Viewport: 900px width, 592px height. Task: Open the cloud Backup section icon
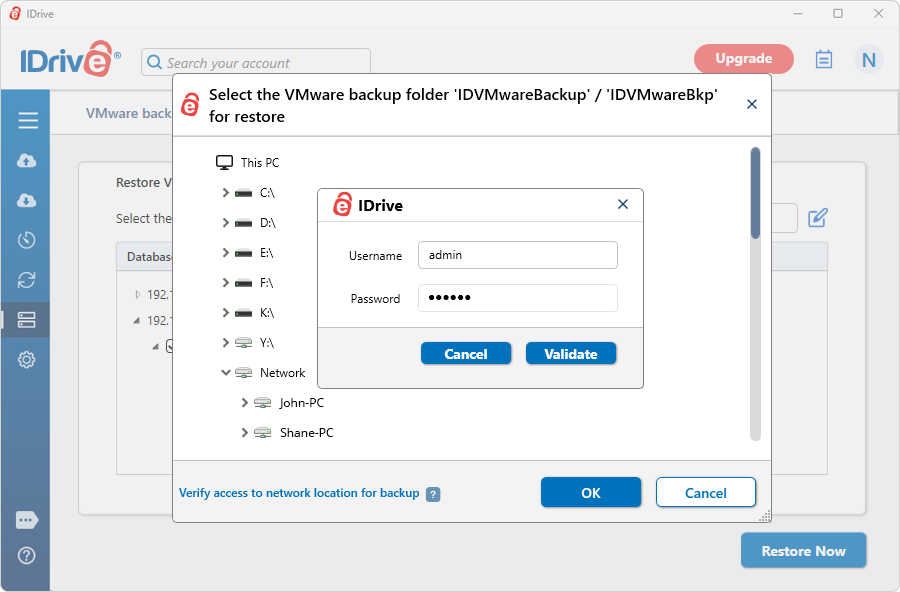click(x=26, y=160)
